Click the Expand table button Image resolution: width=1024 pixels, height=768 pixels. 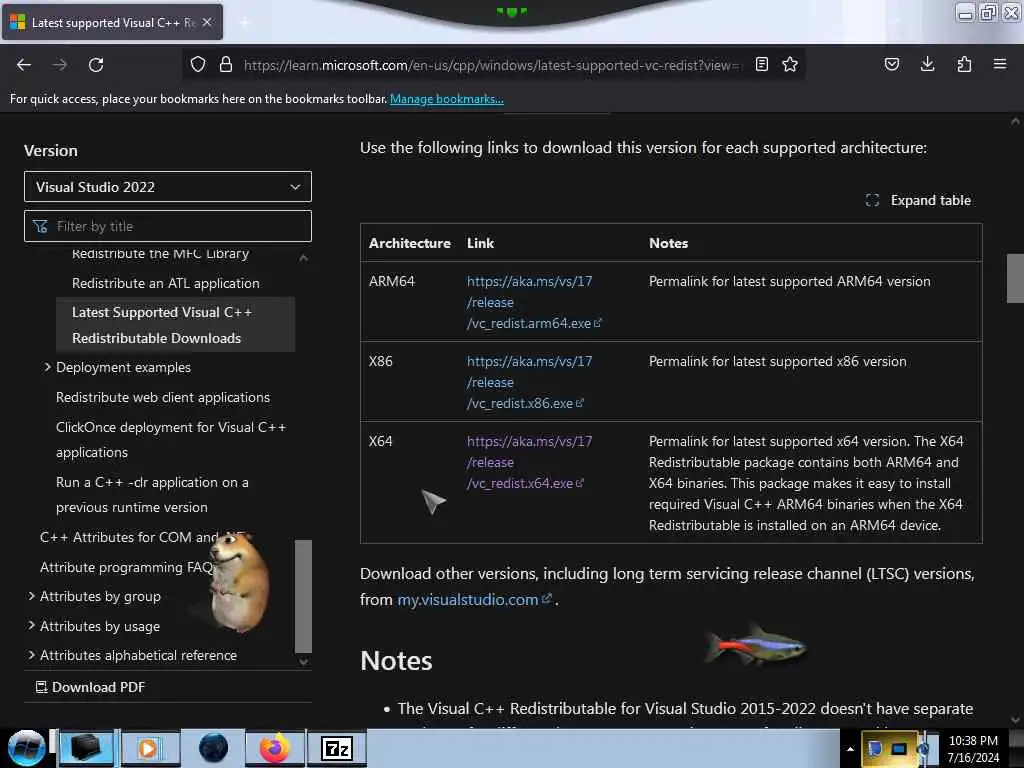(918, 200)
